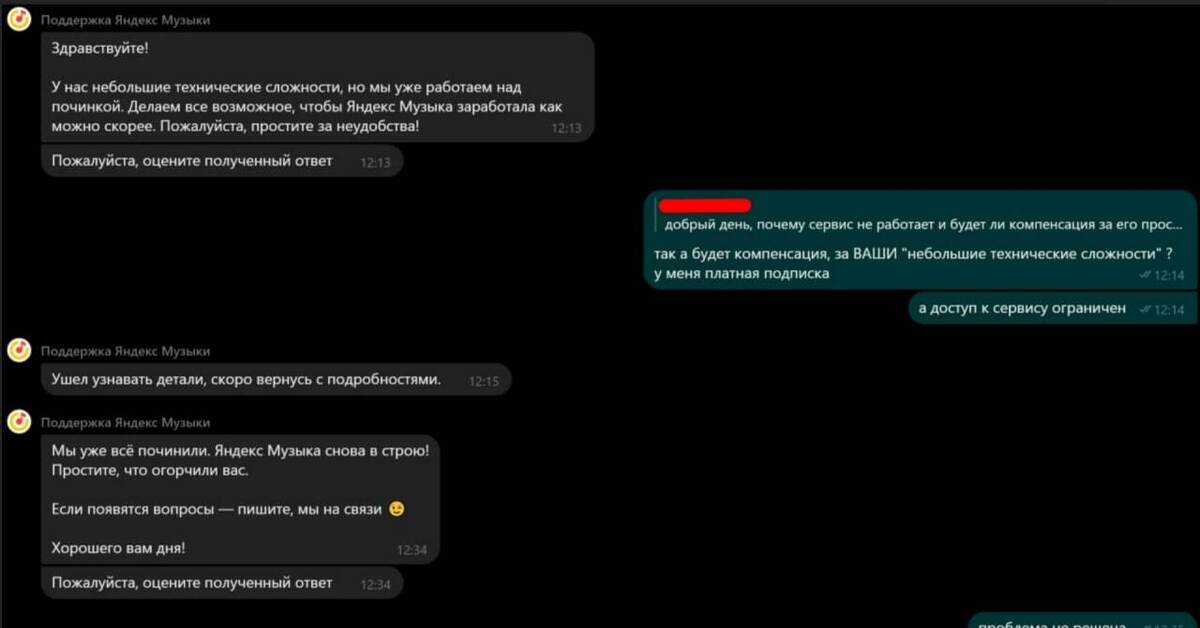Click the red redacted name in the quote
Image resolution: width=1200 pixels, height=628 pixels.
click(x=706, y=206)
